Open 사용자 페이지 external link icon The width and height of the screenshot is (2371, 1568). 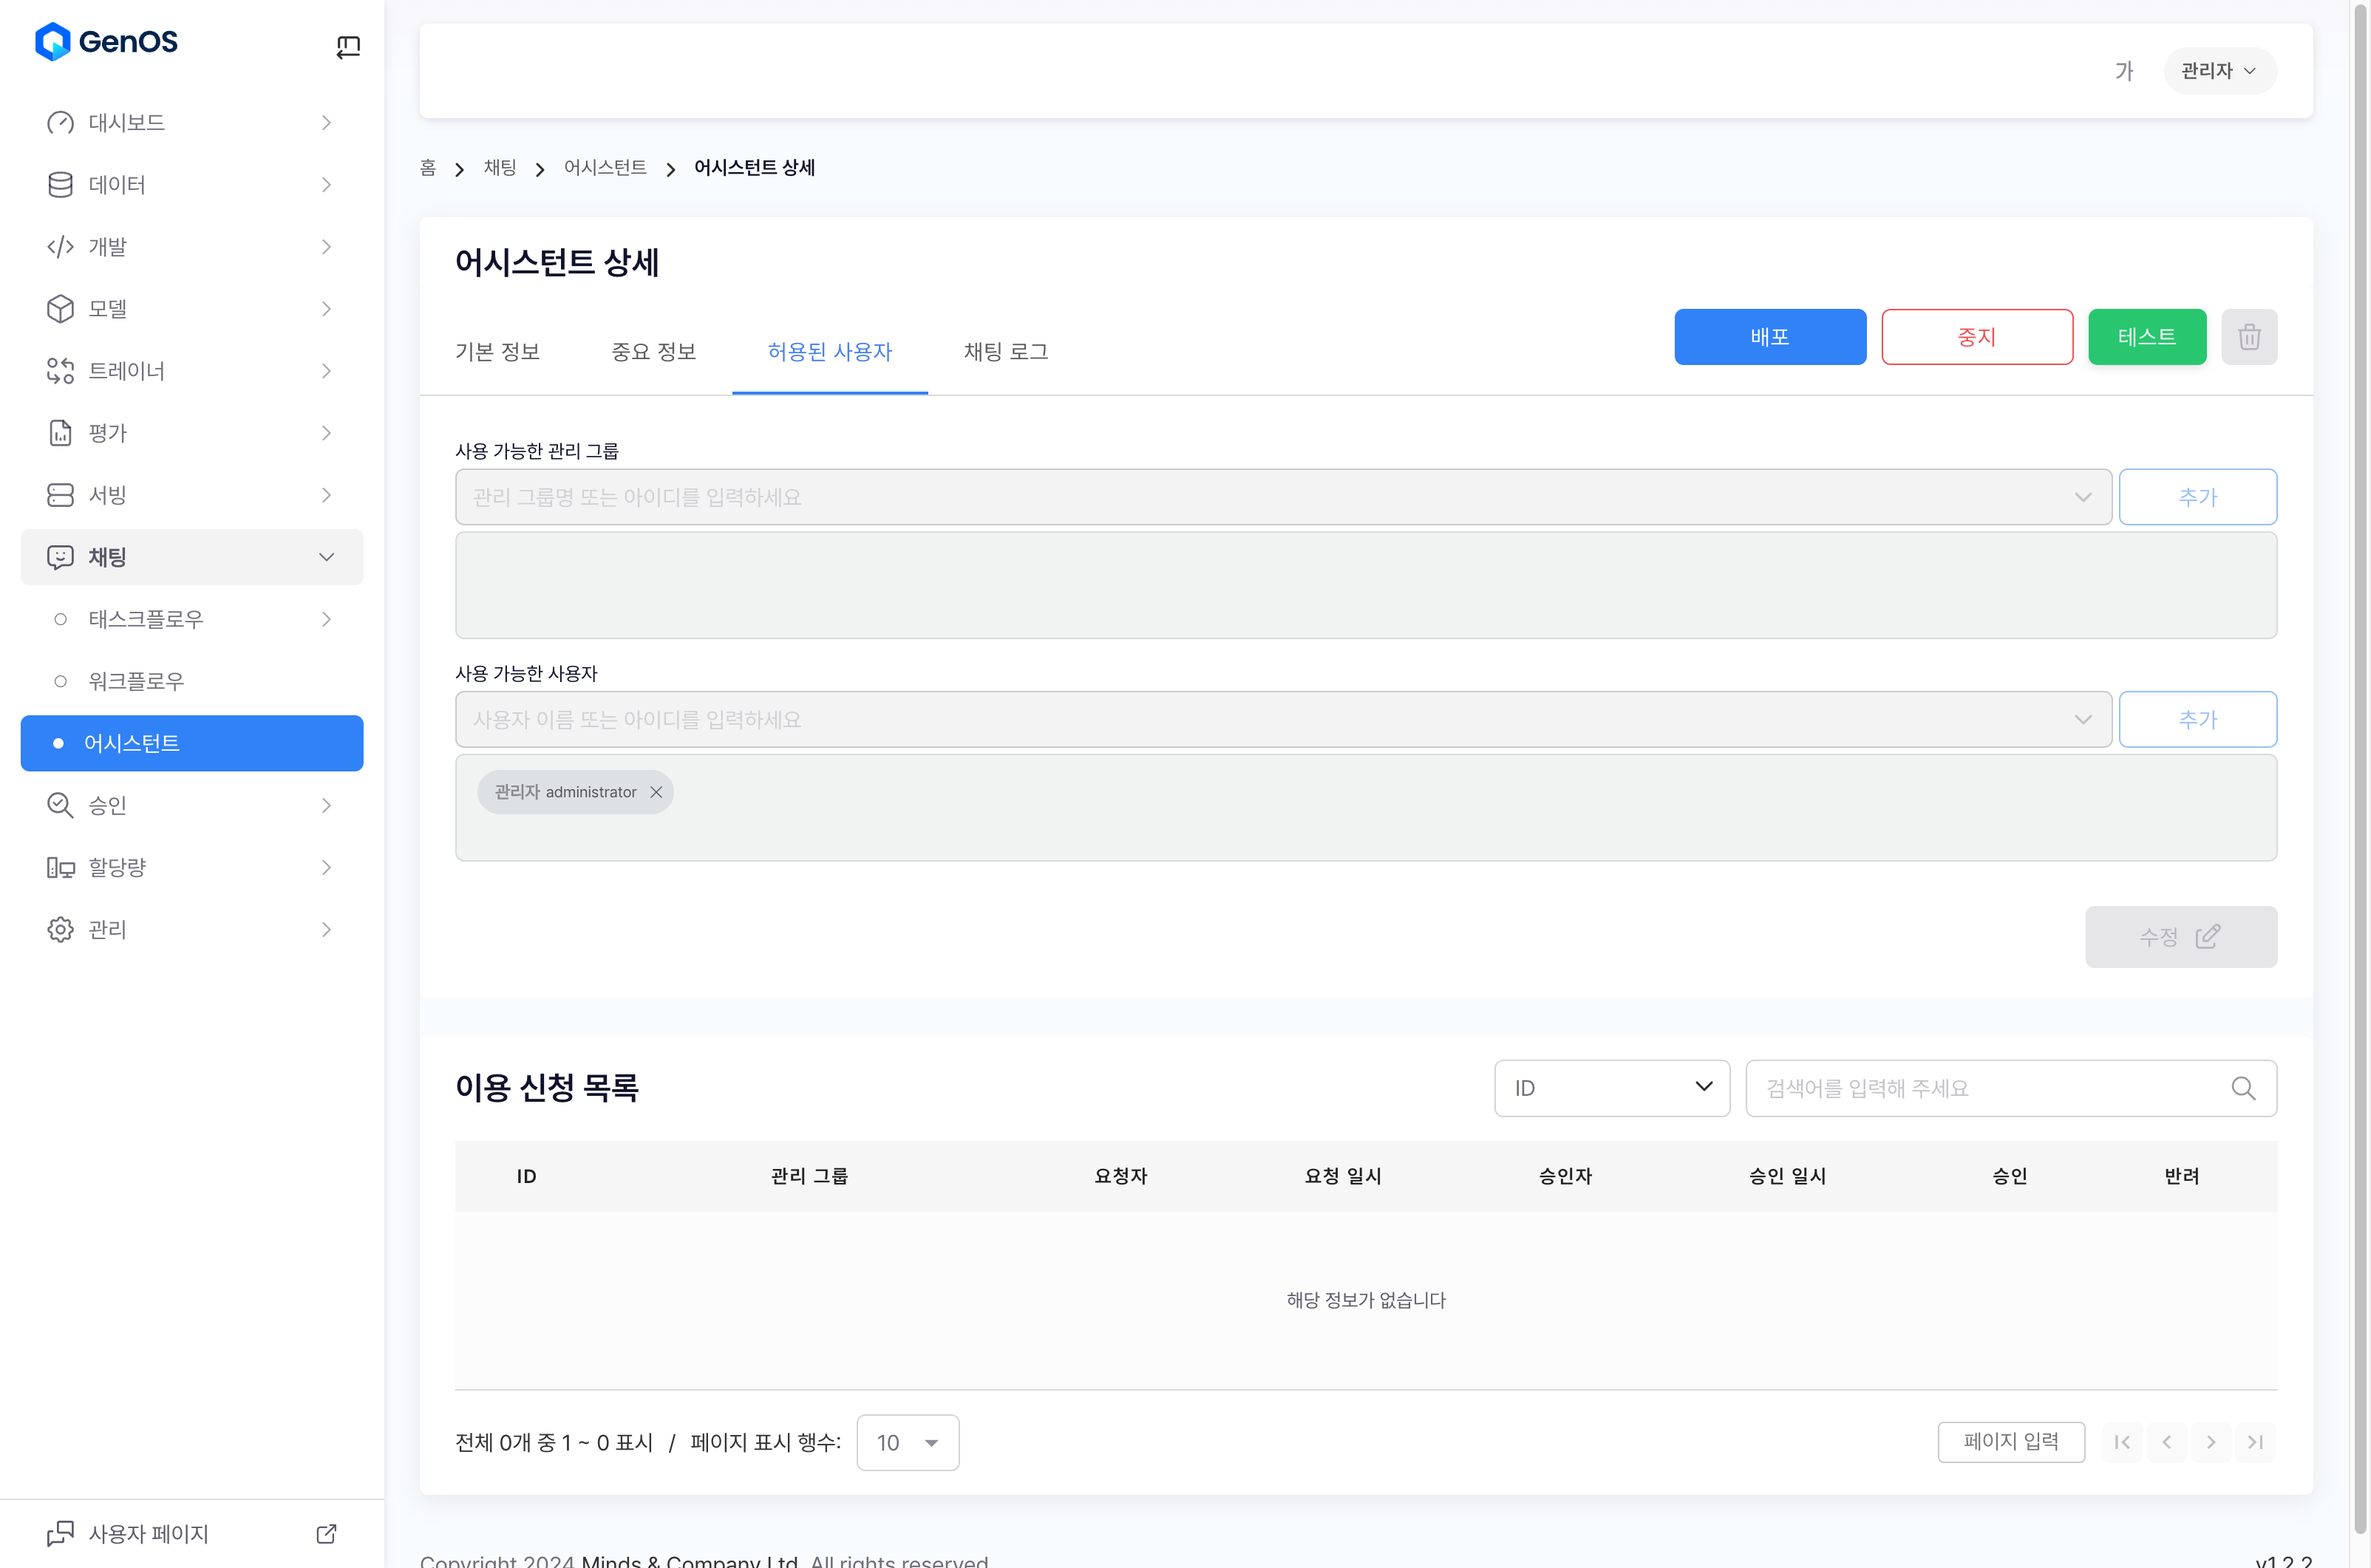click(326, 1533)
